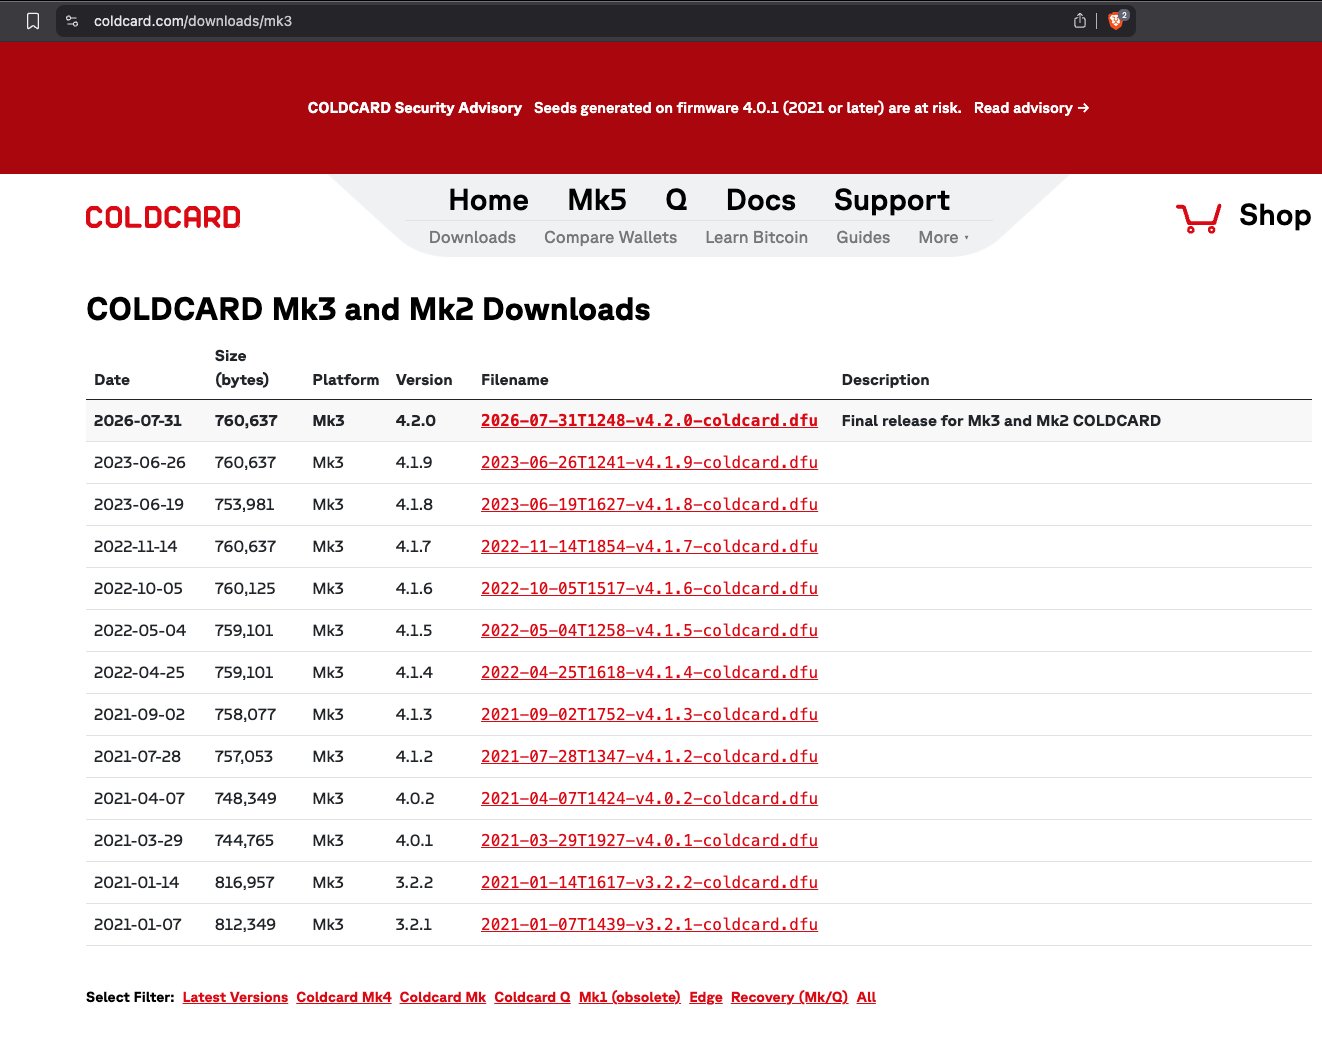Screen dimensions: 1322x1063
Task: Show All downloads filter
Action: tap(866, 997)
